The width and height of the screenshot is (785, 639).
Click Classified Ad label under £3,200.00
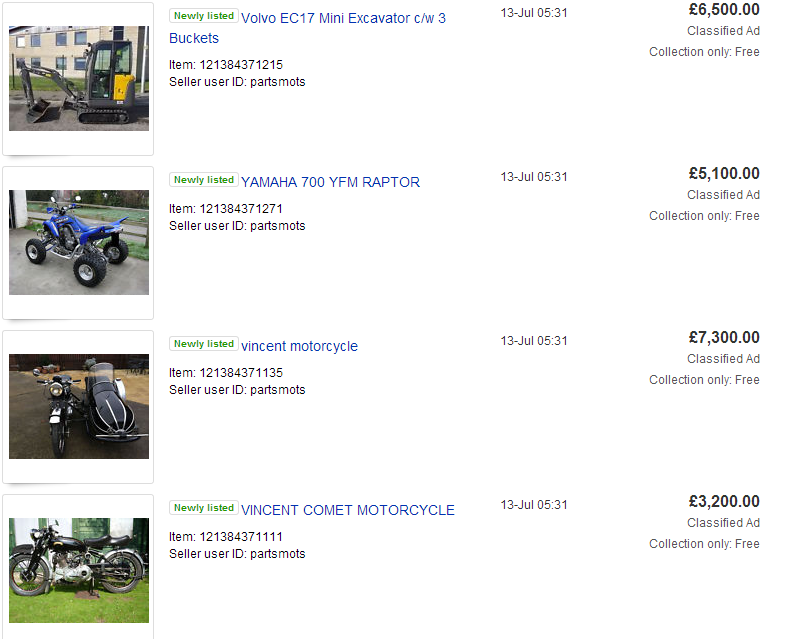723,523
